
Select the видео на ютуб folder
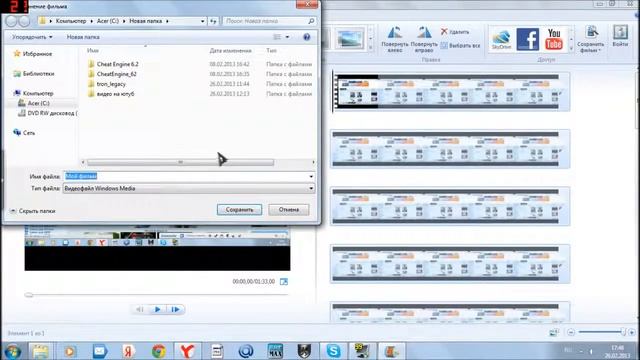click(x=111, y=94)
